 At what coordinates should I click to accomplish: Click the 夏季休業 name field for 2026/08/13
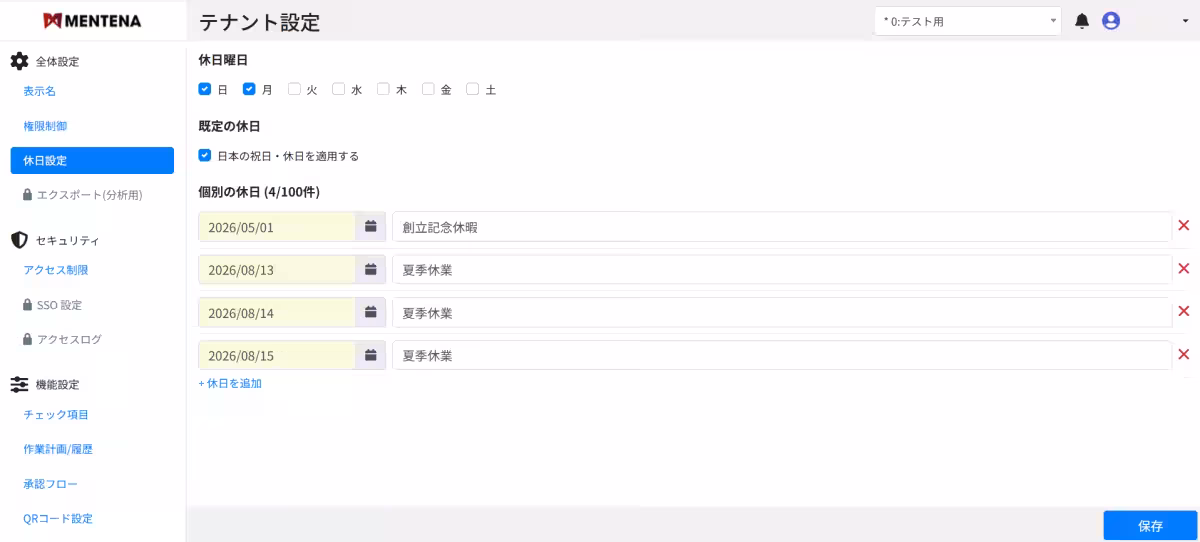[x=782, y=270]
